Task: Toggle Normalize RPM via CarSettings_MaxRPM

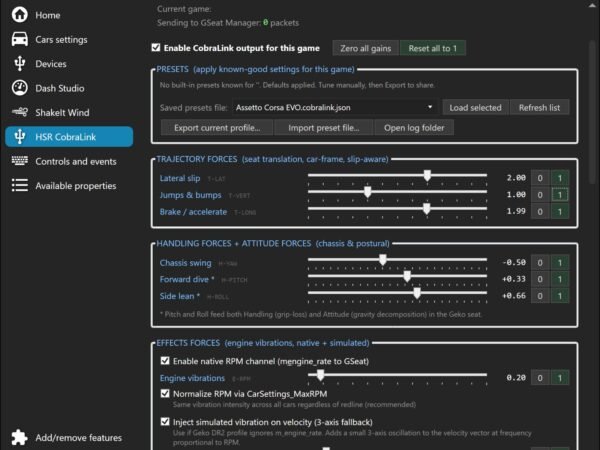Action: tap(165, 393)
